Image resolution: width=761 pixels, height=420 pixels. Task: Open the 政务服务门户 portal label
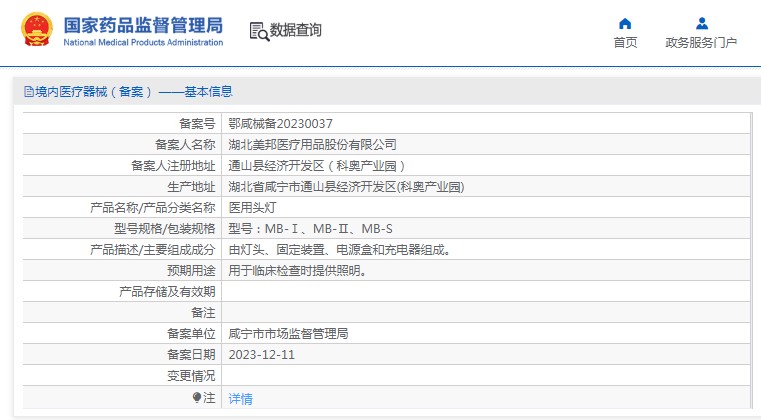(x=701, y=43)
